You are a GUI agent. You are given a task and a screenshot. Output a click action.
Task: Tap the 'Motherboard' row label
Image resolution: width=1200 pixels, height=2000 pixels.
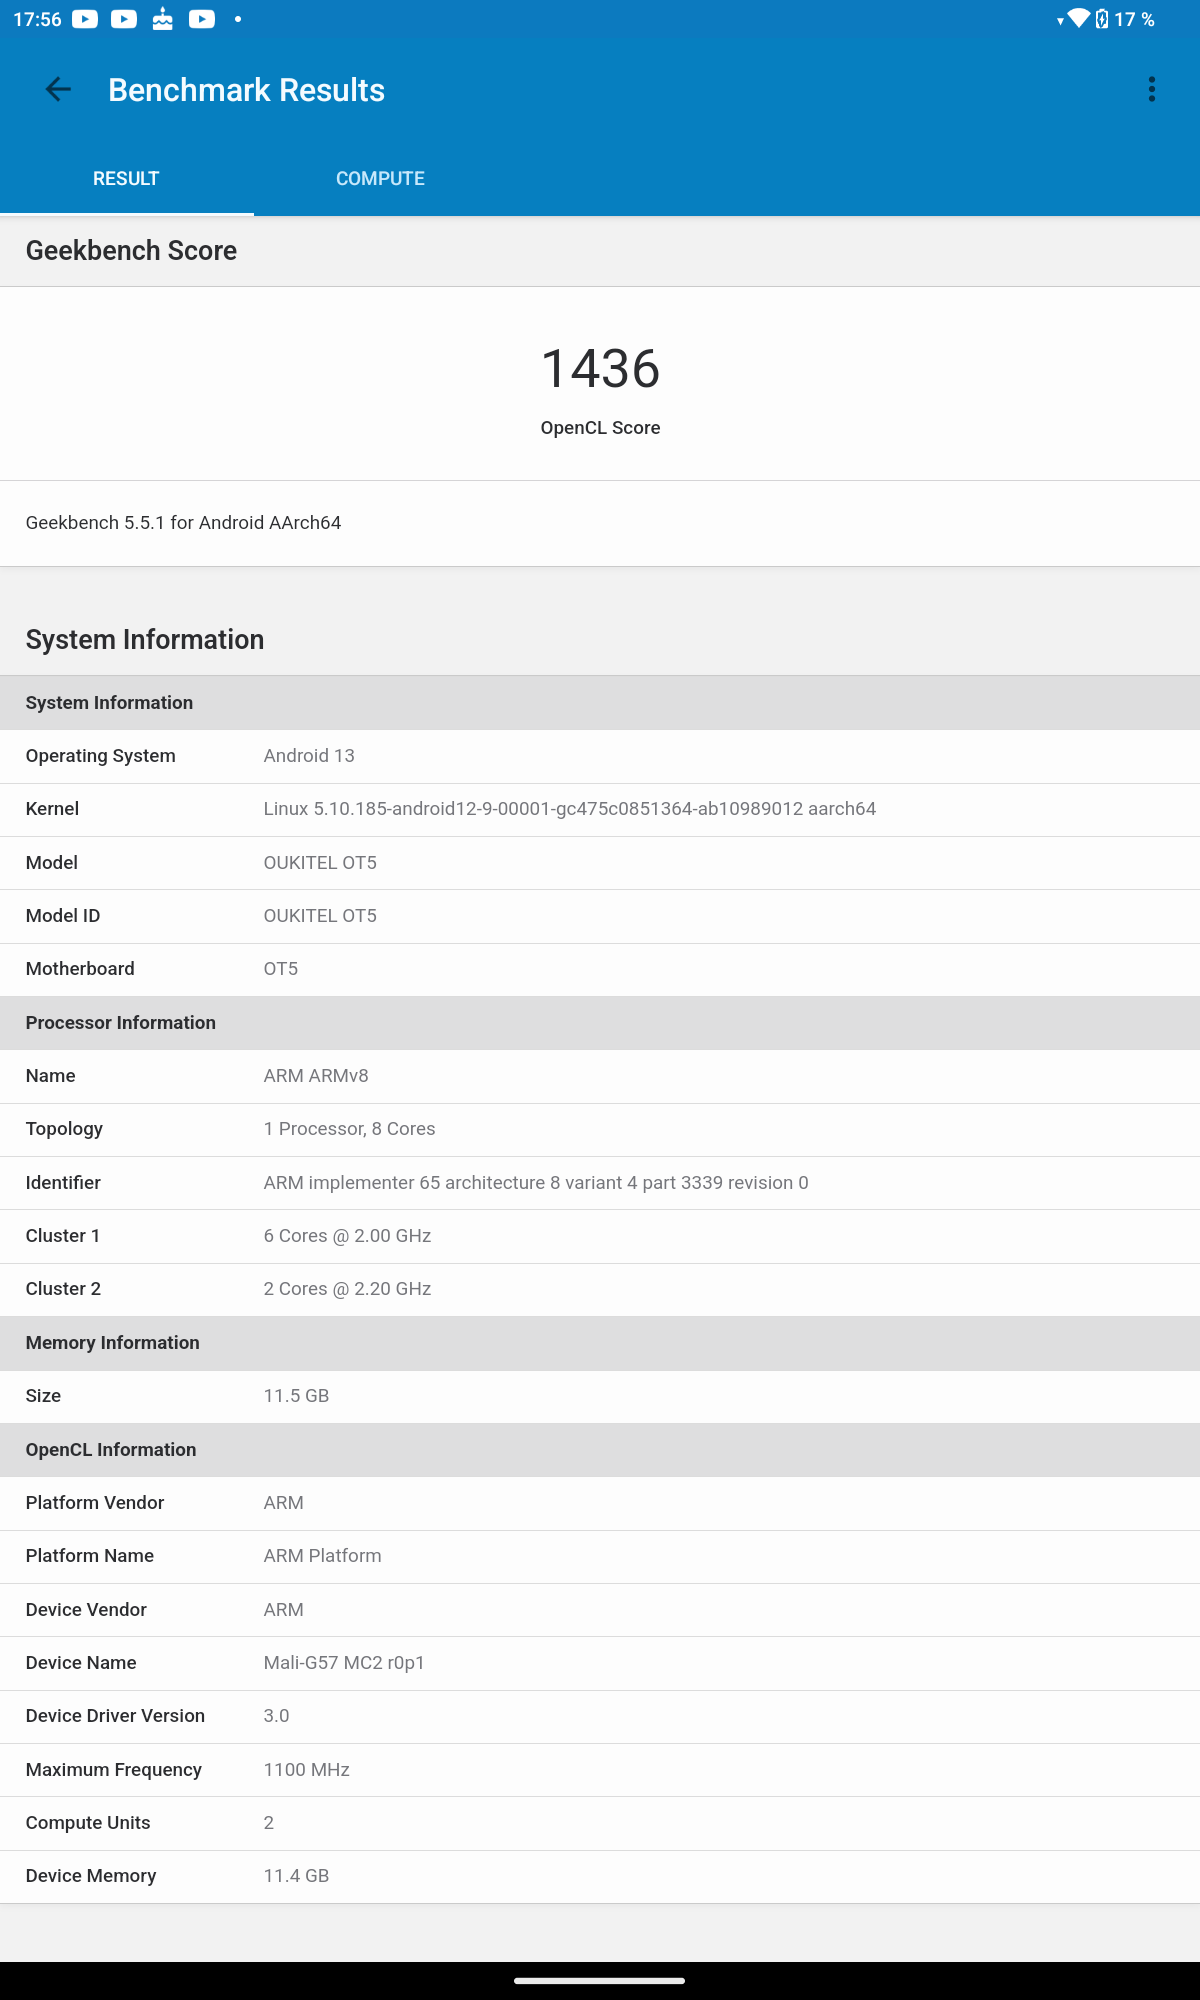[x=80, y=969]
